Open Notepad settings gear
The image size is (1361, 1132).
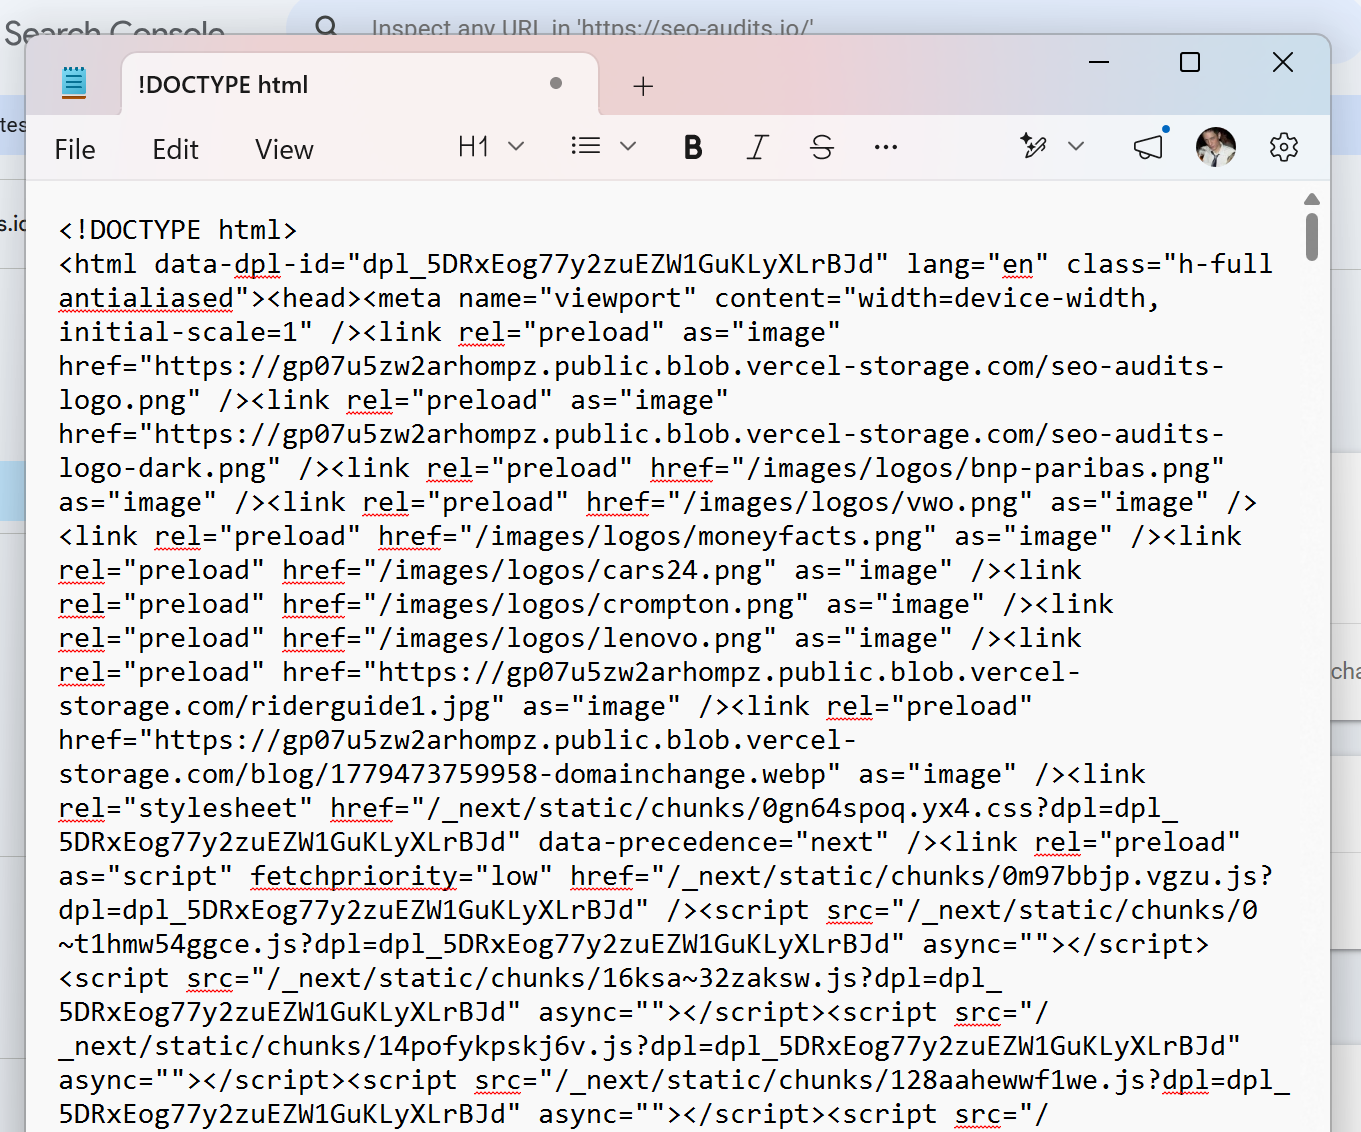1284,148
